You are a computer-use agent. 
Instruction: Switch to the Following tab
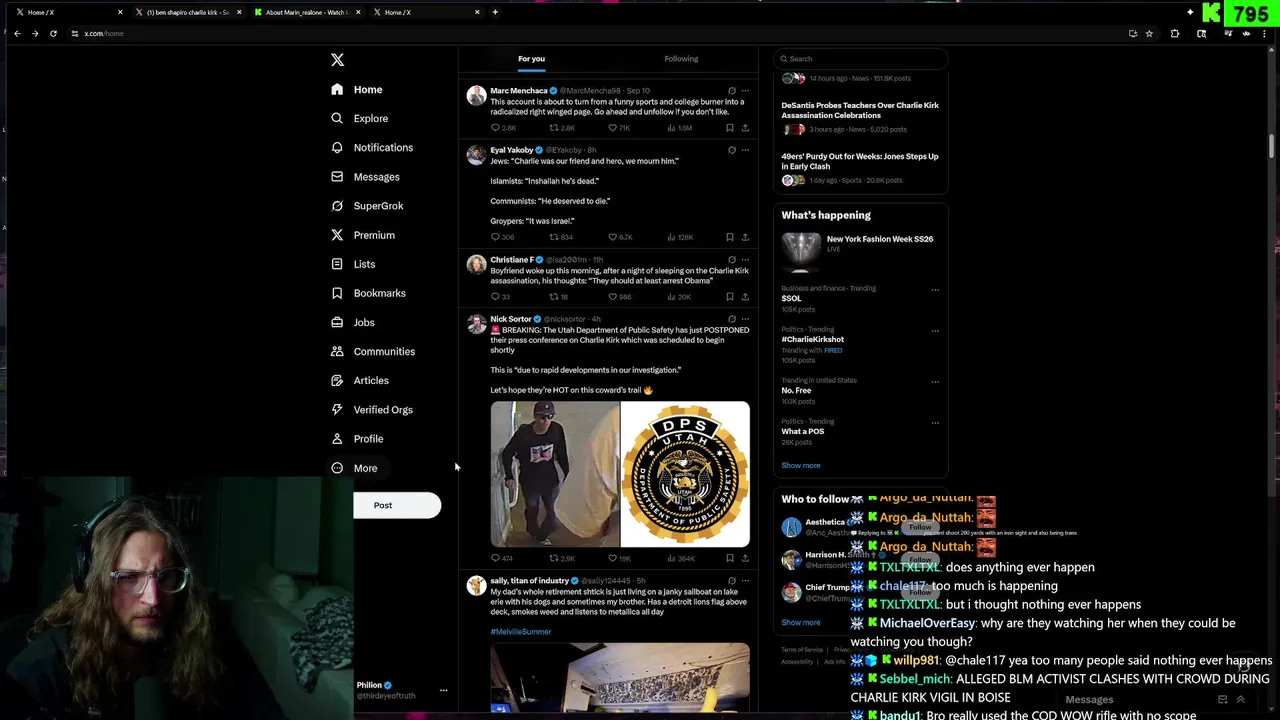click(681, 59)
